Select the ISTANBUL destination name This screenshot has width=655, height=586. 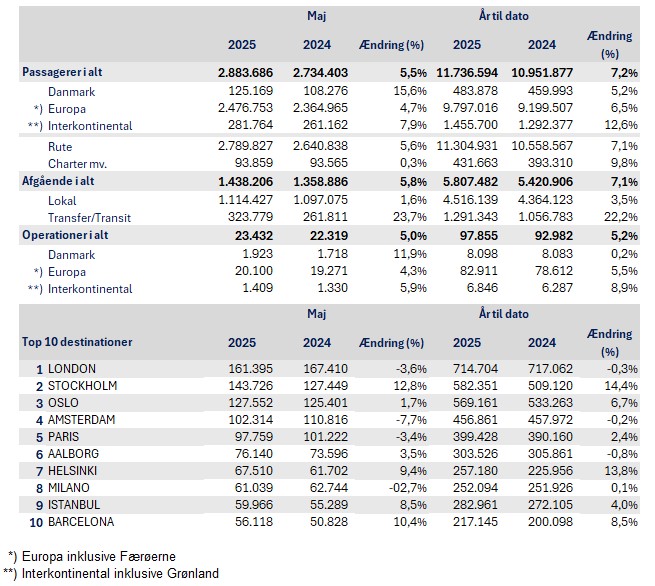point(76,505)
